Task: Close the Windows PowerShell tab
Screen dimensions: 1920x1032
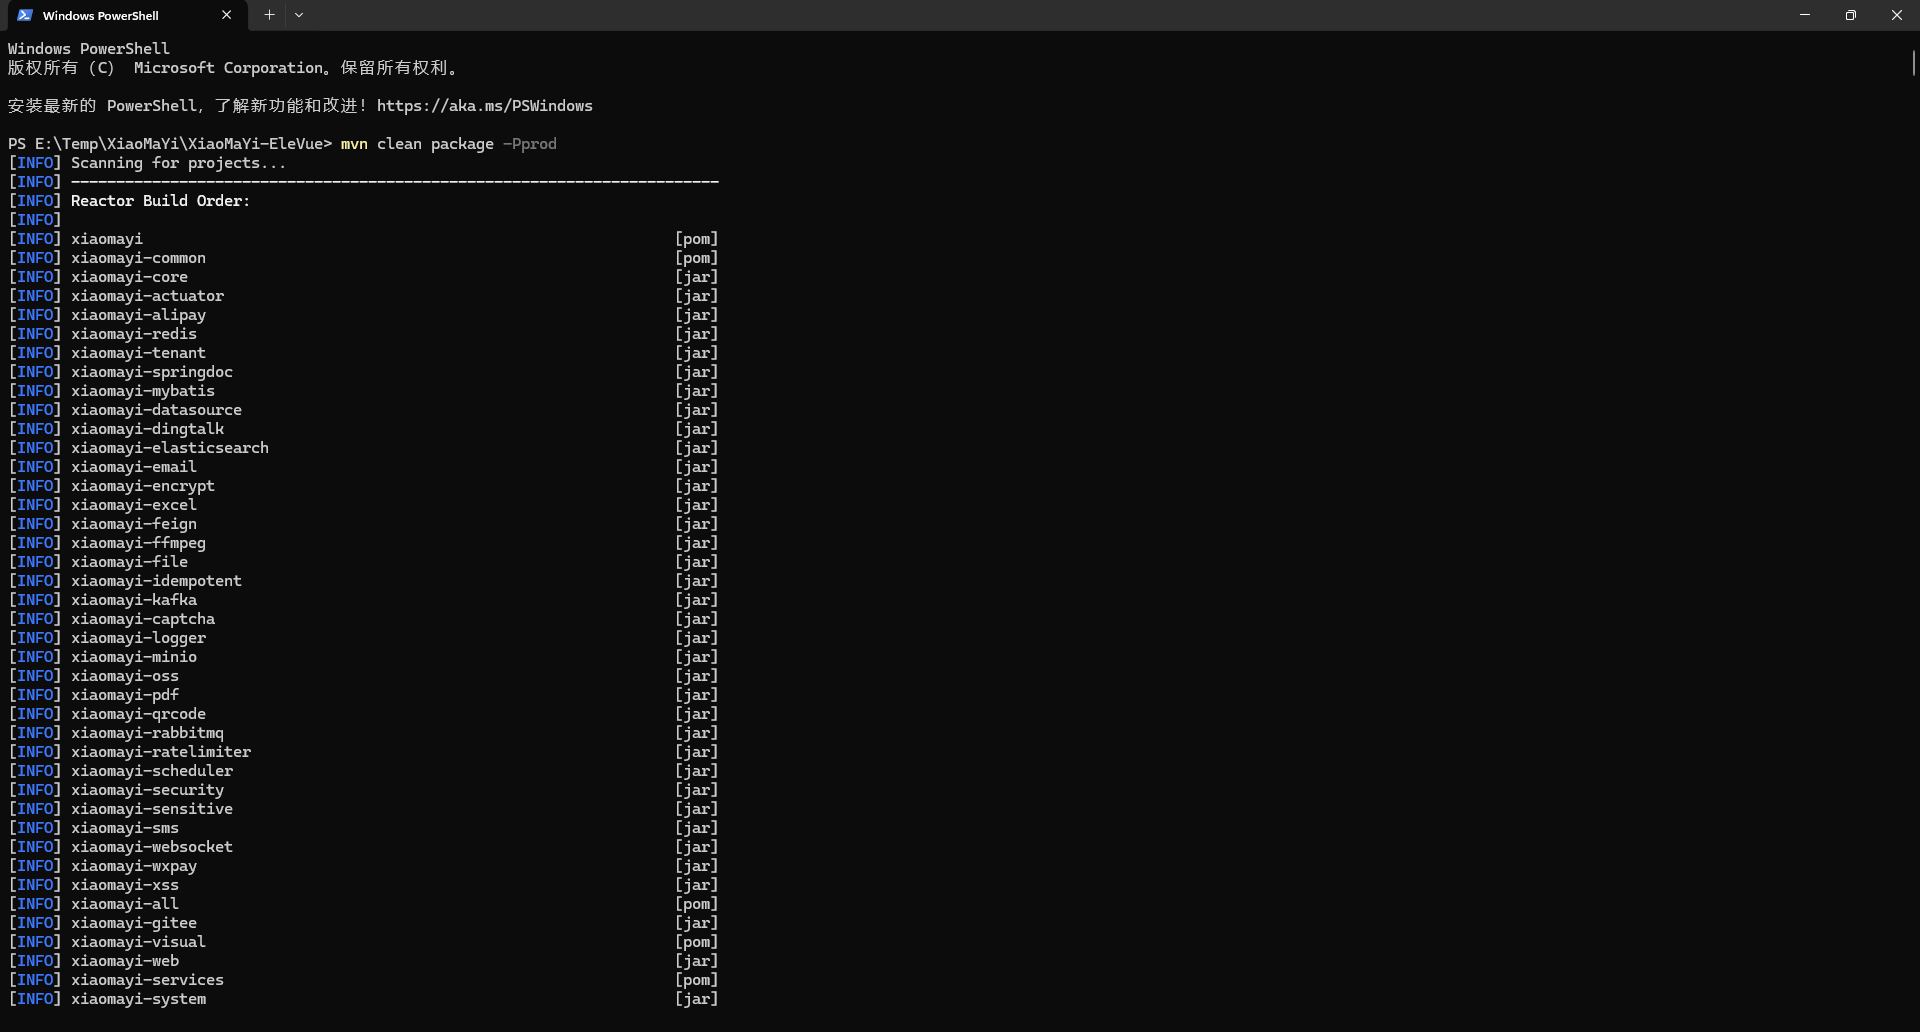Action: [226, 15]
